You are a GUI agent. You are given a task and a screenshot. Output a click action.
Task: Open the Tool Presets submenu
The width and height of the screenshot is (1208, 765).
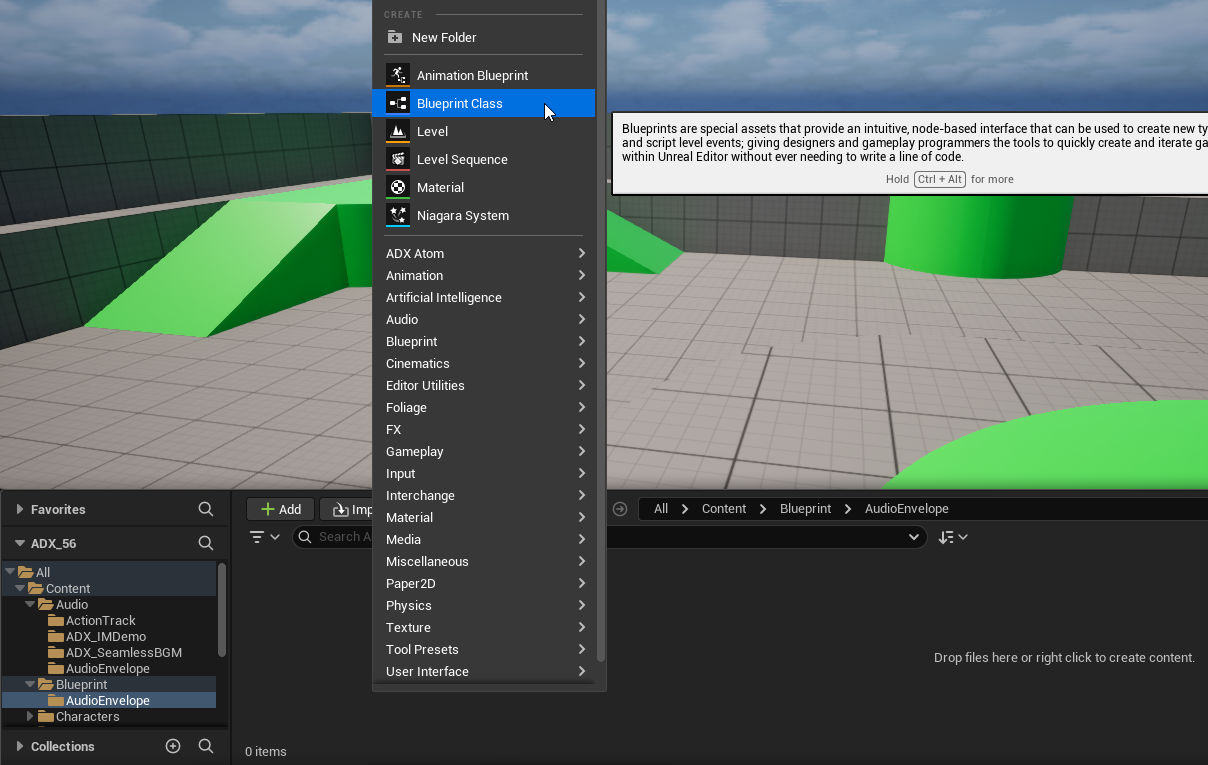(x=483, y=649)
